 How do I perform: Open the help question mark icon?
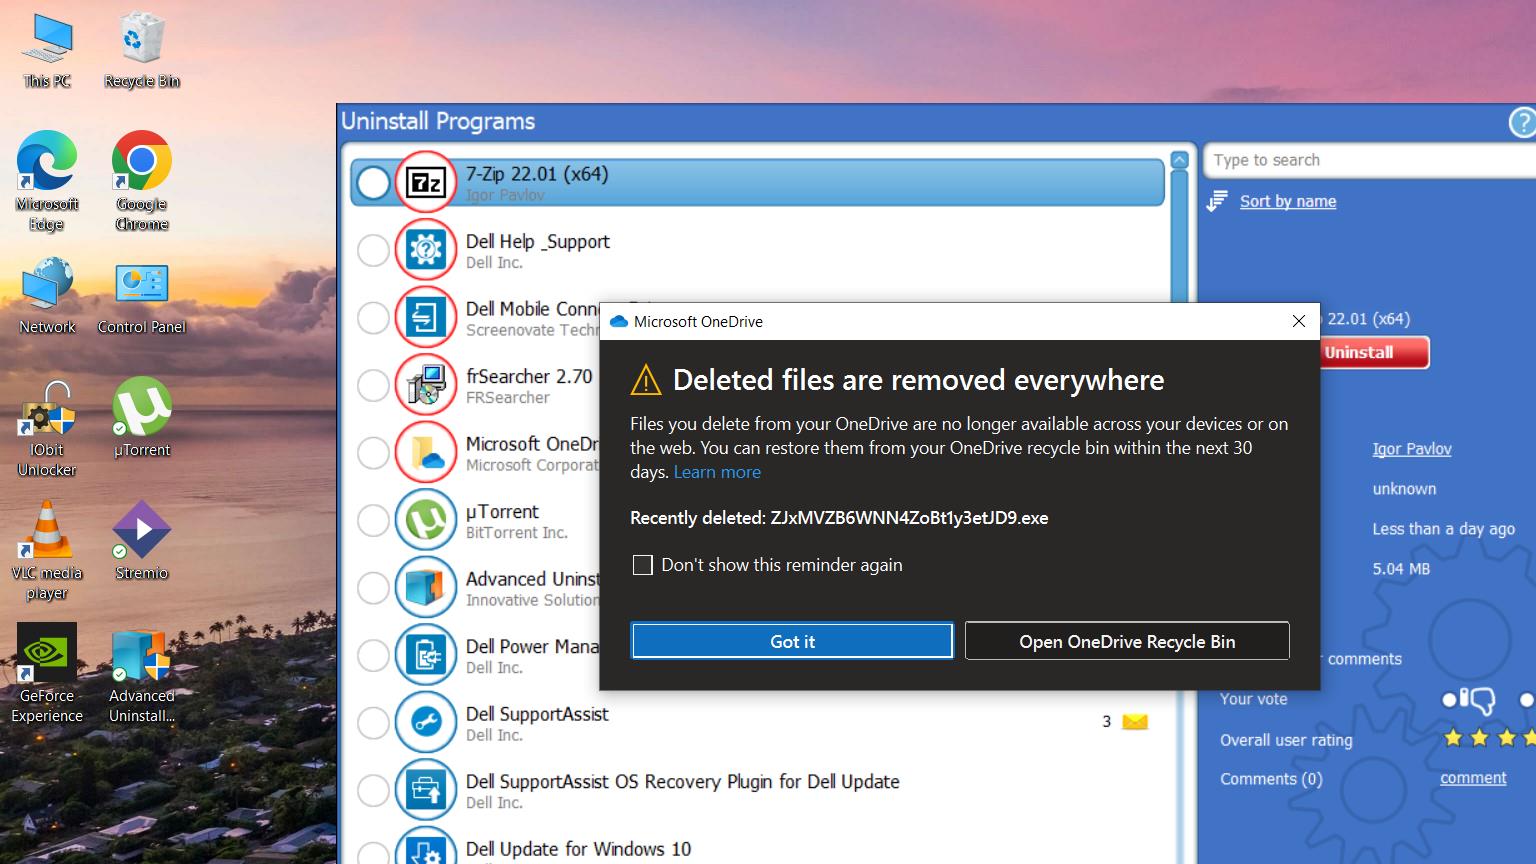pyautogui.click(x=1521, y=123)
